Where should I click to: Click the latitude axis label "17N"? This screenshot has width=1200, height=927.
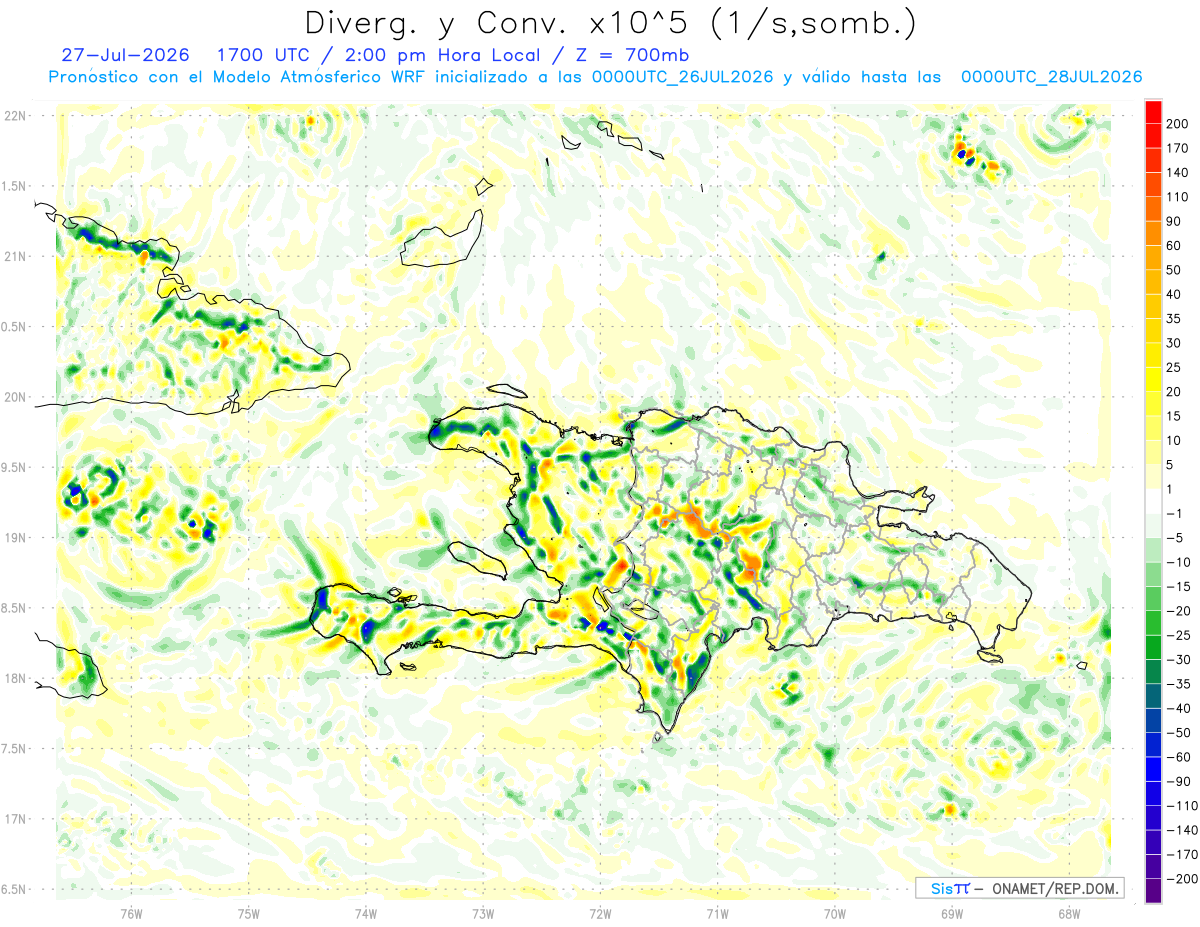(15, 819)
